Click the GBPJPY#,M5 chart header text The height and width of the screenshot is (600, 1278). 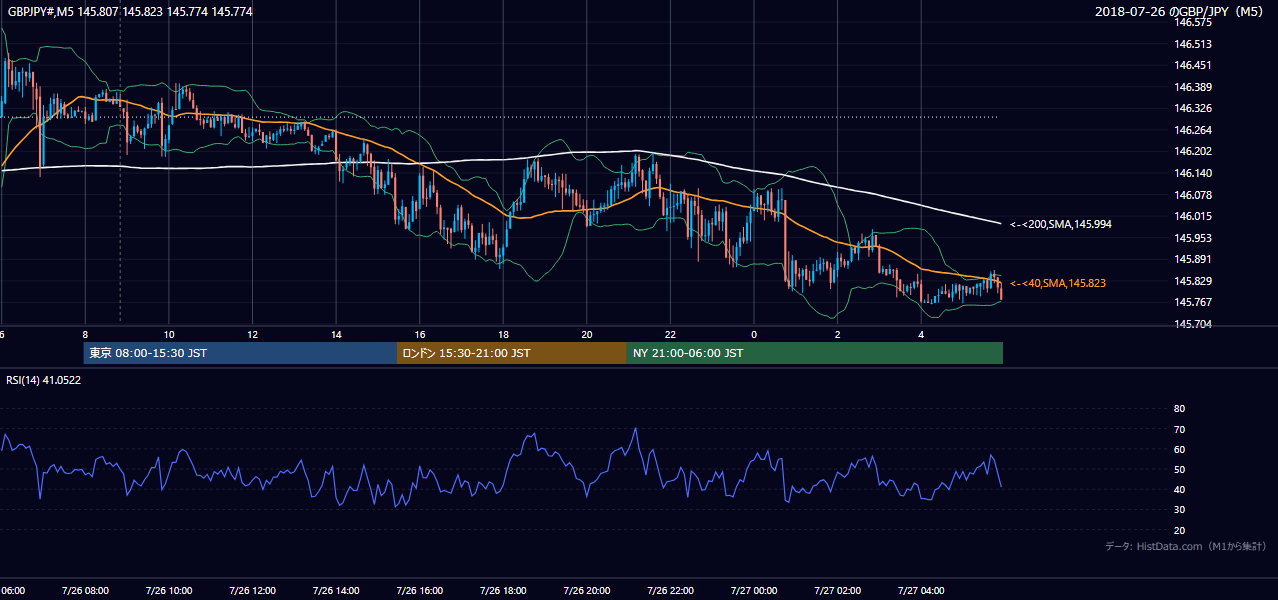tap(130, 12)
